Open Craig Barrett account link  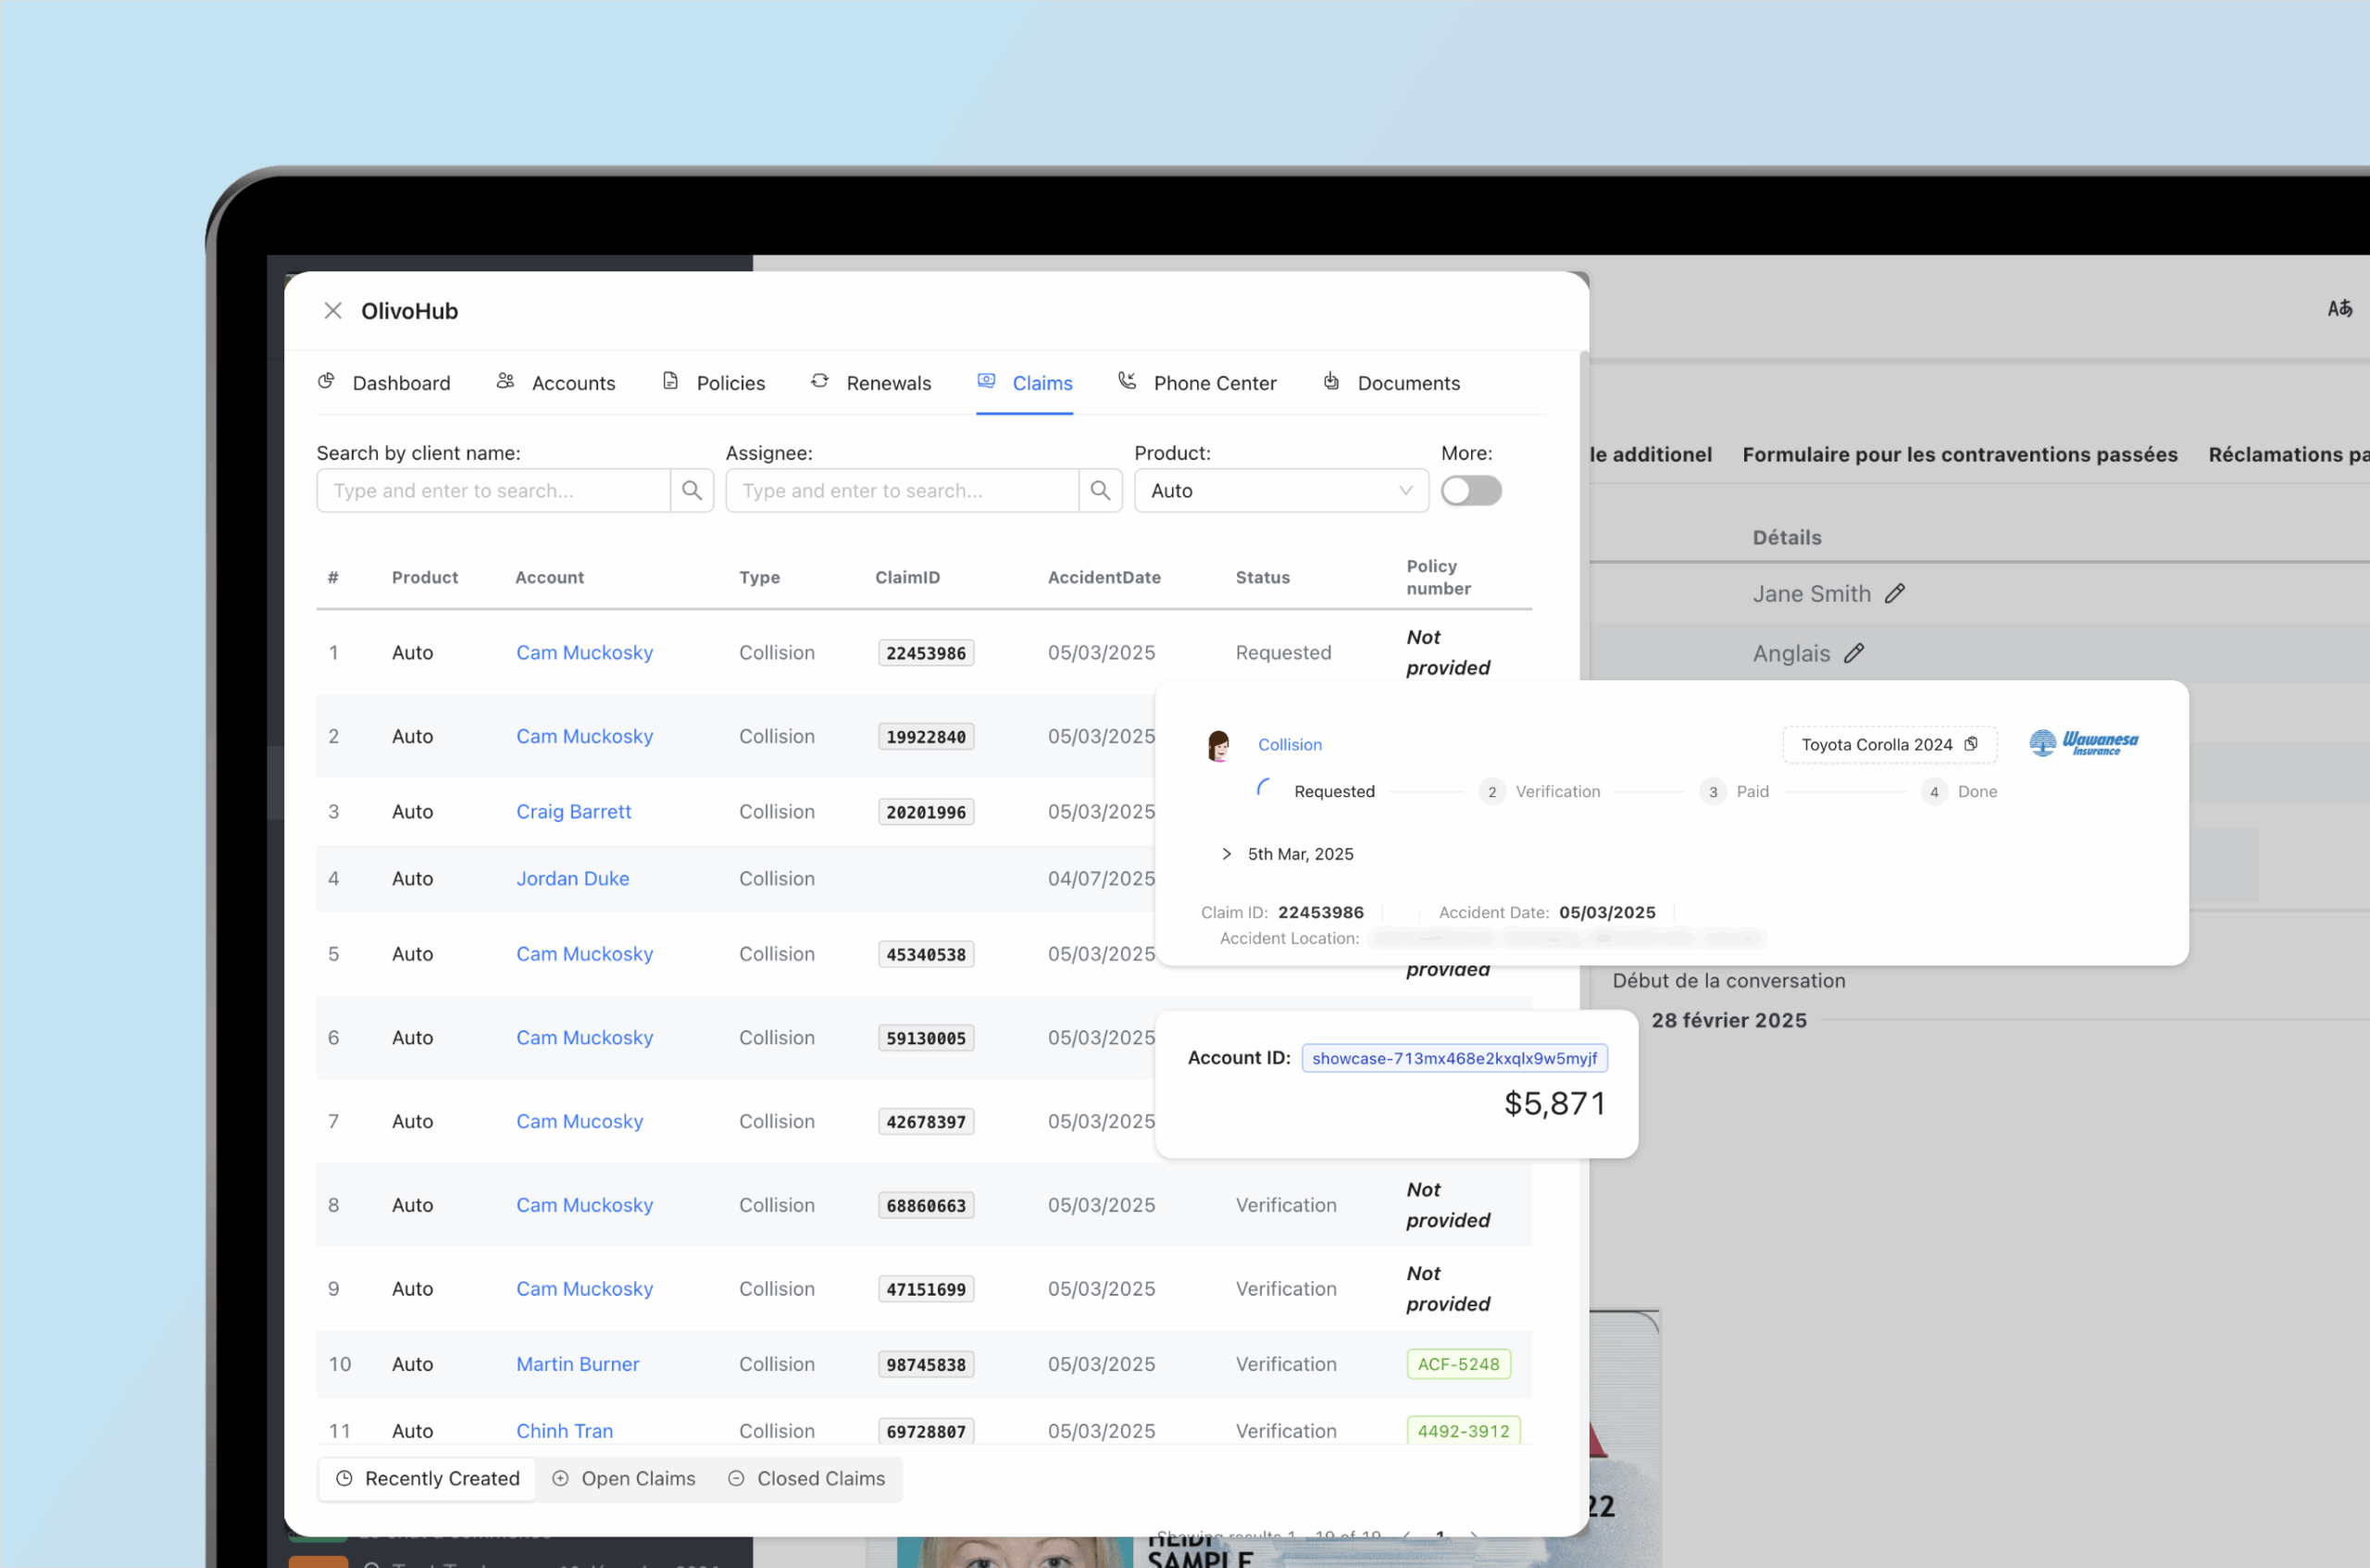tap(573, 811)
